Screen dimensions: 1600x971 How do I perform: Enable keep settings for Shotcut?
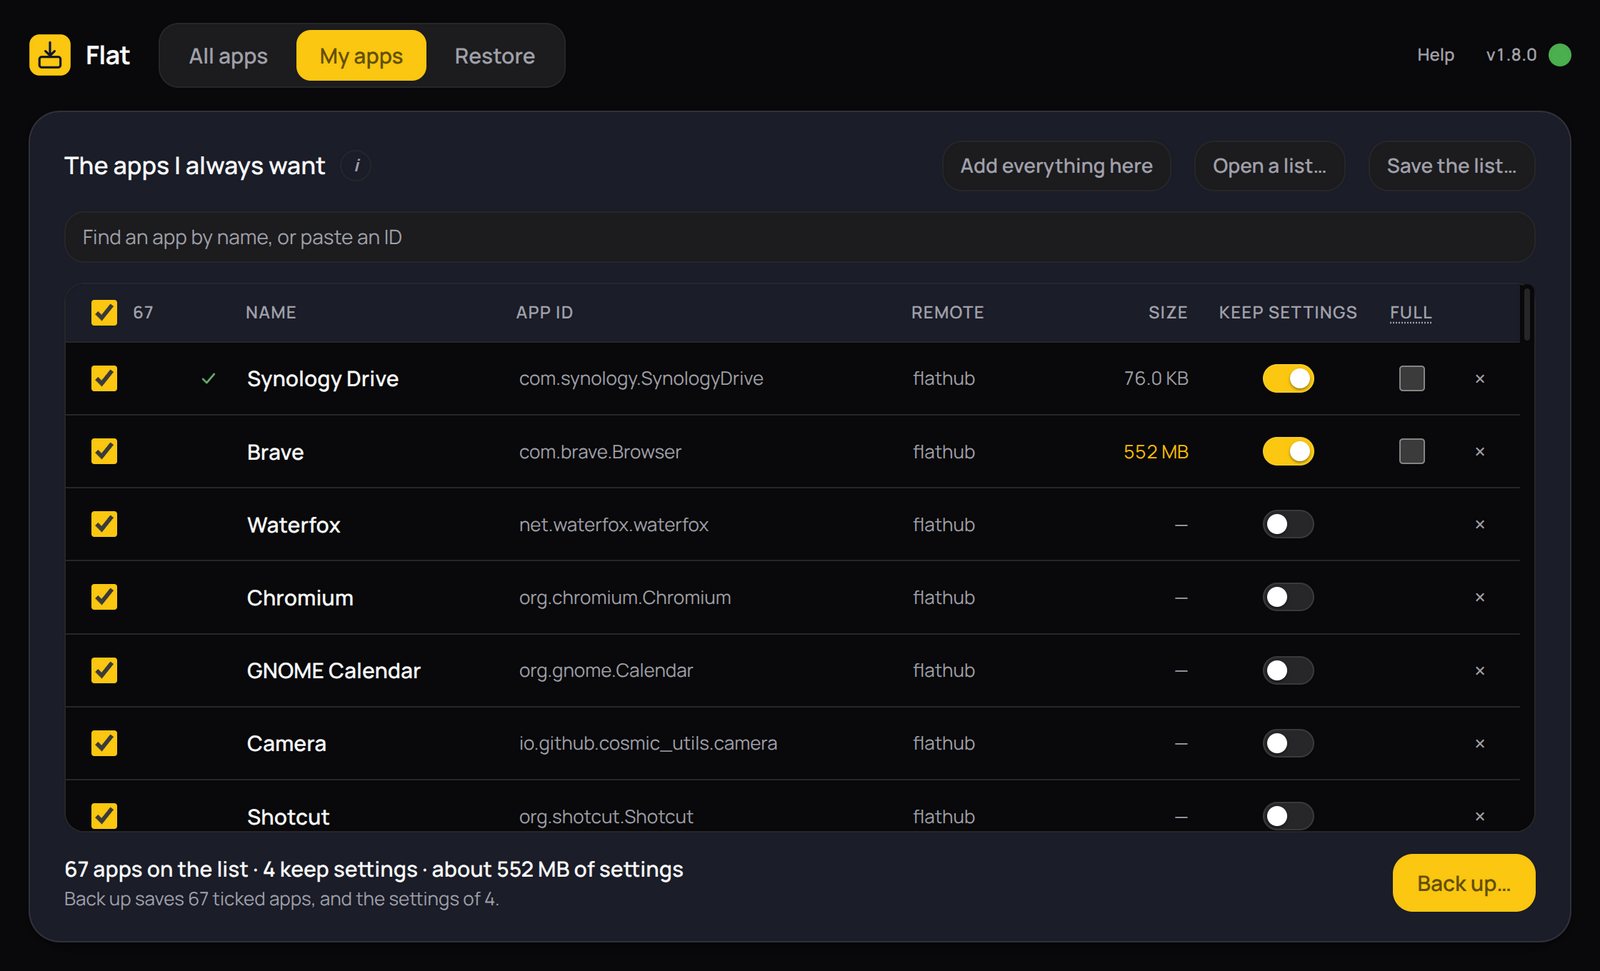click(1288, 816)
